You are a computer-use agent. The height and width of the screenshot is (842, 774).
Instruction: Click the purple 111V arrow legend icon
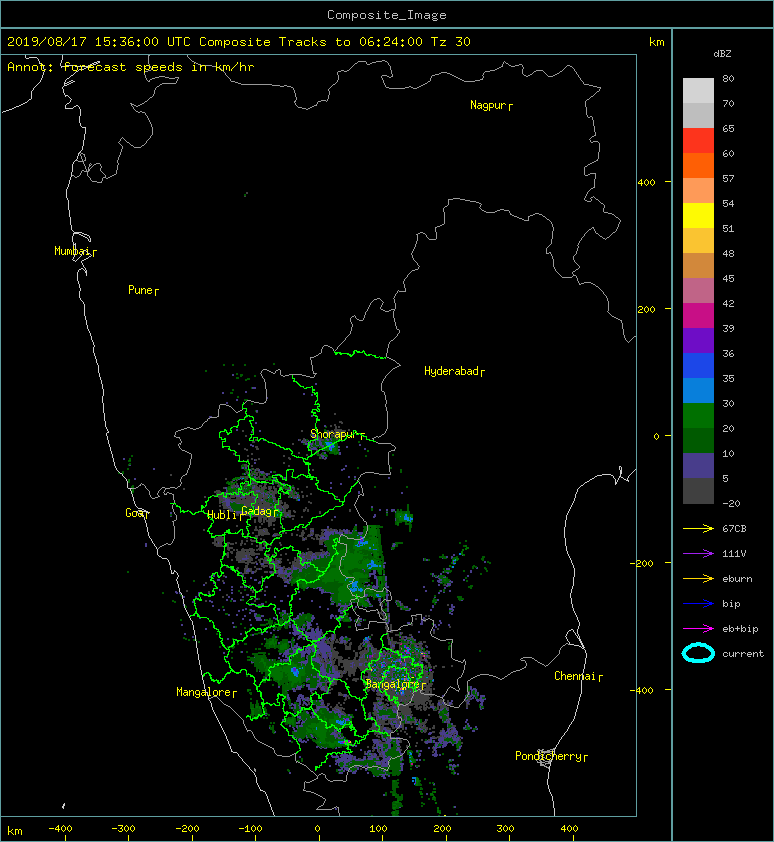(698, 554)
